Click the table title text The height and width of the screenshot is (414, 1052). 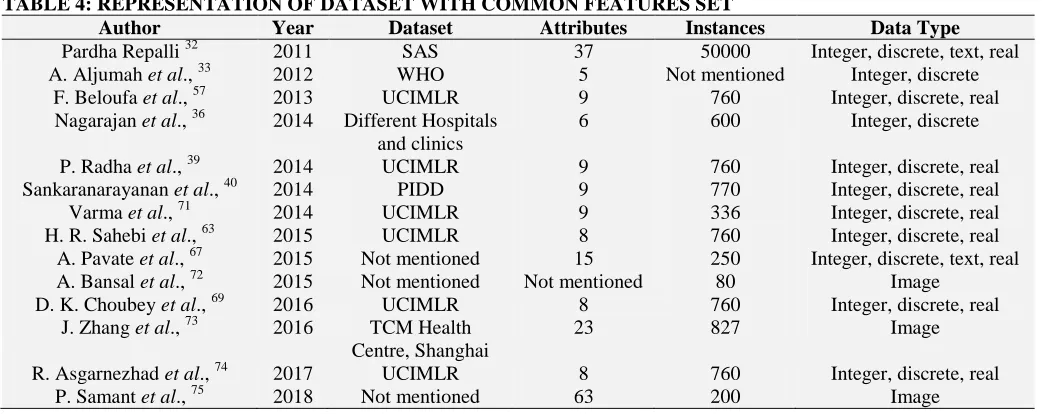coord(366,6)
